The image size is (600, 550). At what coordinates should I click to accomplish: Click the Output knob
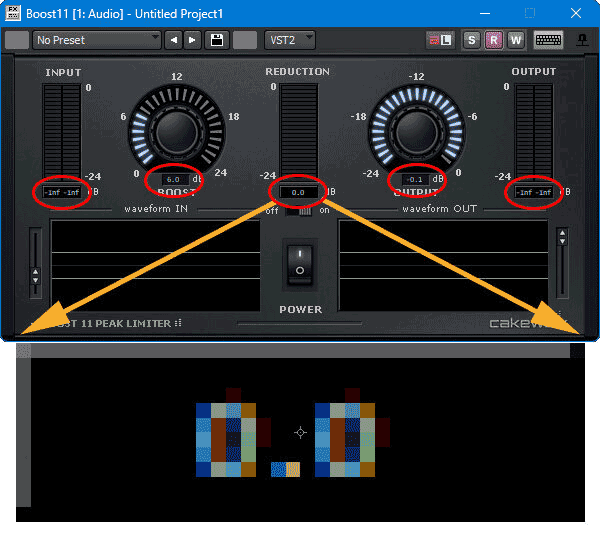coord(417,128)
